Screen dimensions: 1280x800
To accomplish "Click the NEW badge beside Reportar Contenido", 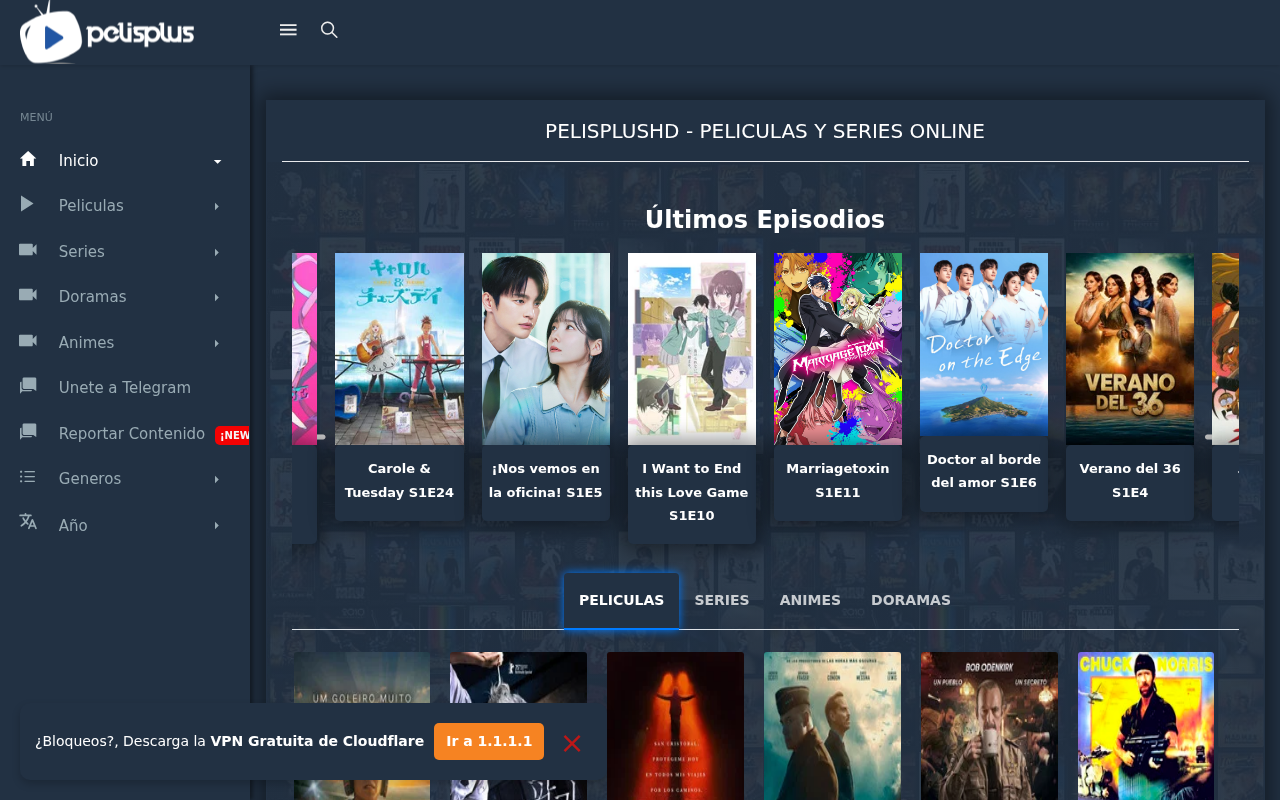I will tap(233, 435).
